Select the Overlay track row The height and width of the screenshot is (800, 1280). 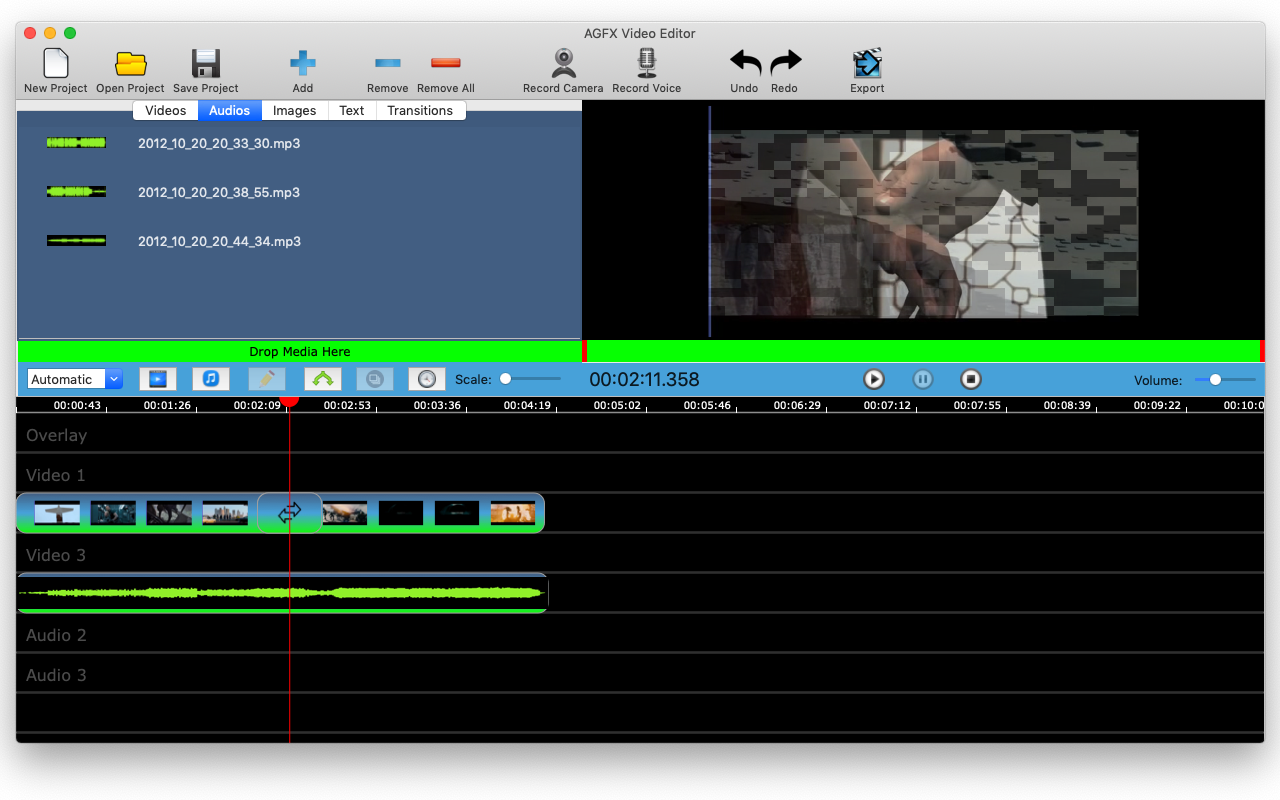(640, 434)
